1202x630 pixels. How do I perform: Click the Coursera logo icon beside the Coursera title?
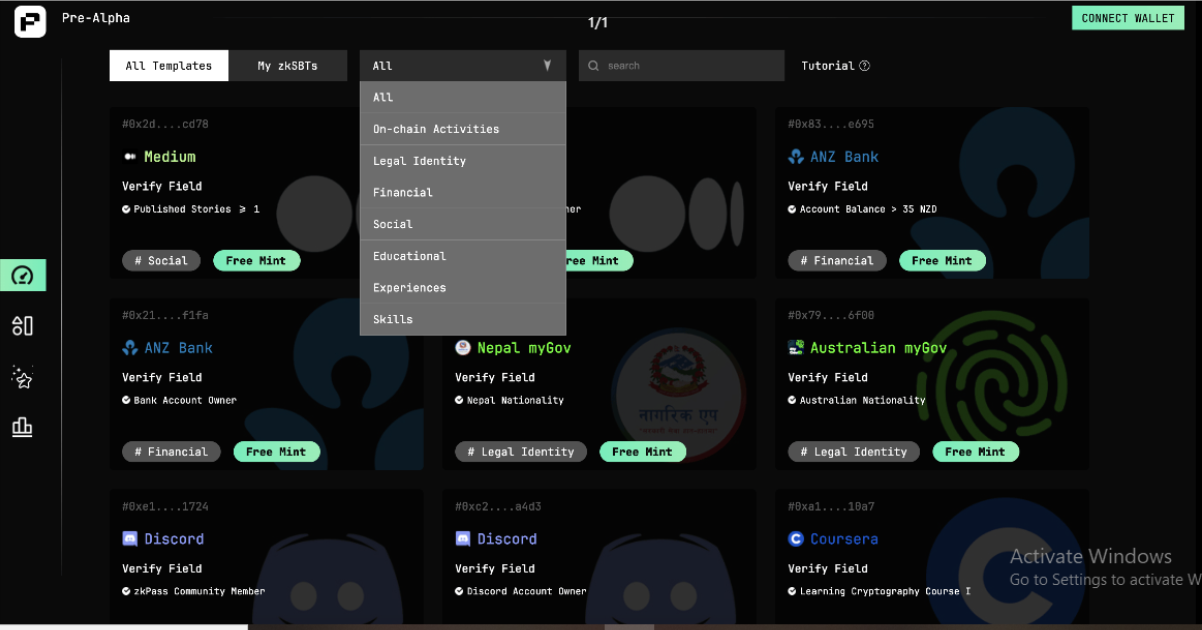(x=796, y=539)
